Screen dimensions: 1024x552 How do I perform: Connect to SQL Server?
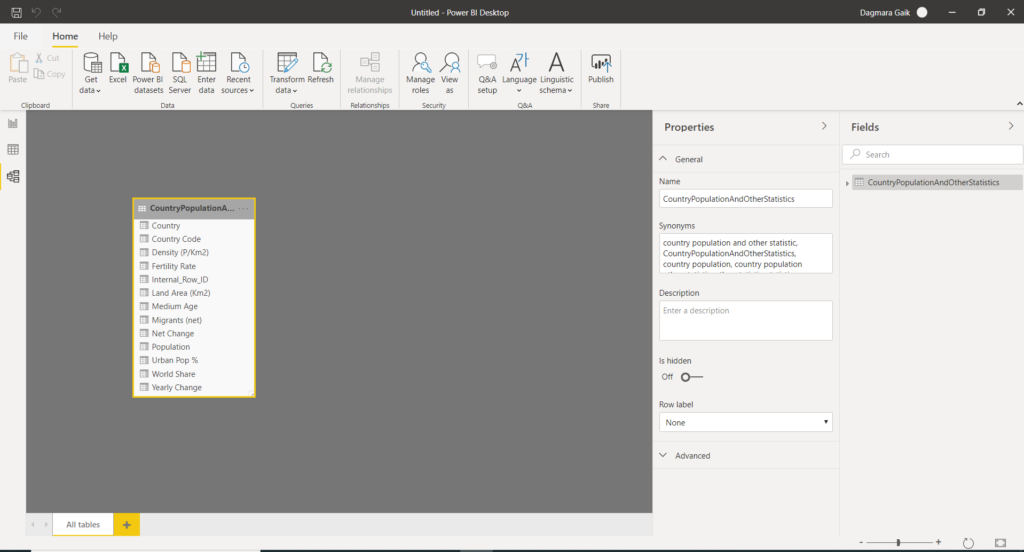180,73
